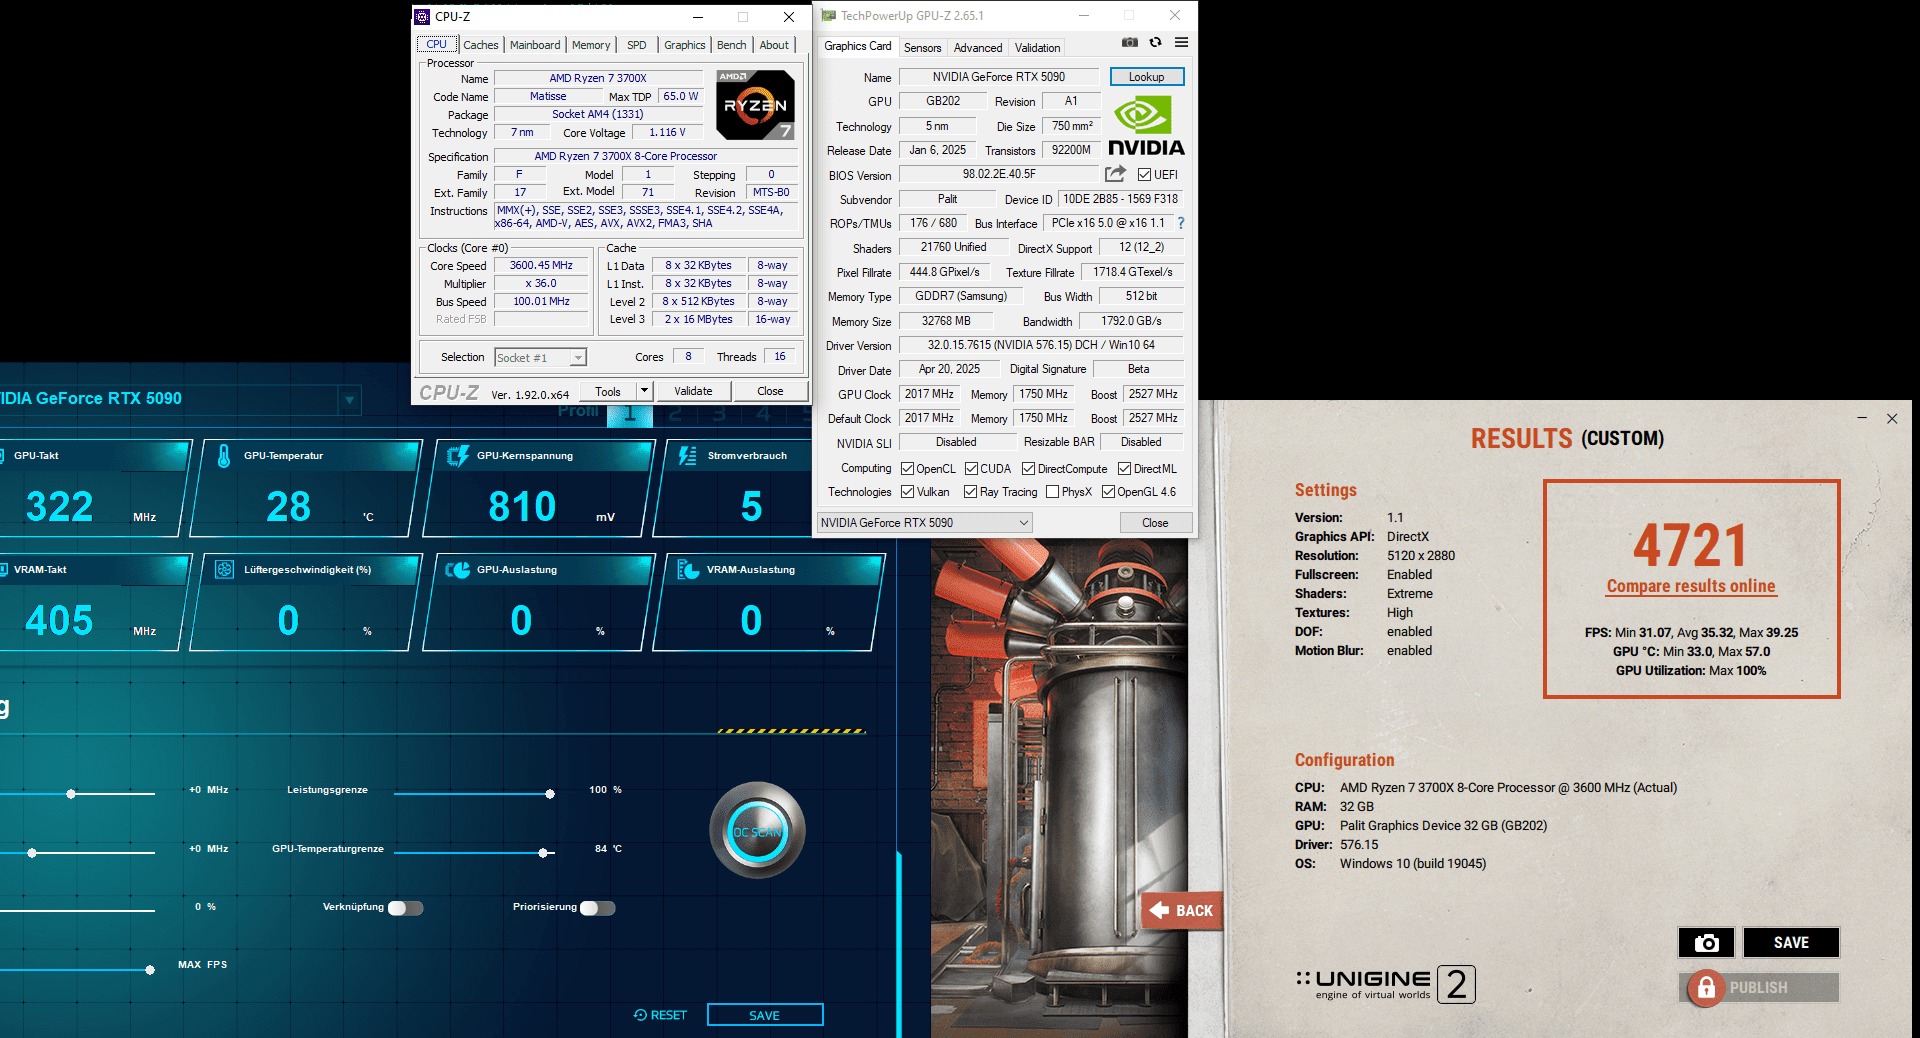Switch to the Caches tab in CPU-Z
Viewport: 1920px width, 1038px height.
(x=481, y=45)
